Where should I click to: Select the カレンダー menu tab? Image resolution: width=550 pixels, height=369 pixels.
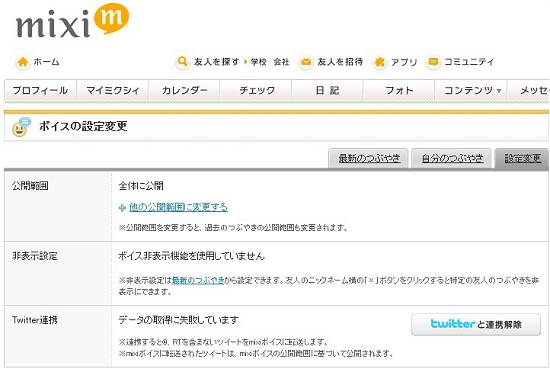(x=185, y=90)
